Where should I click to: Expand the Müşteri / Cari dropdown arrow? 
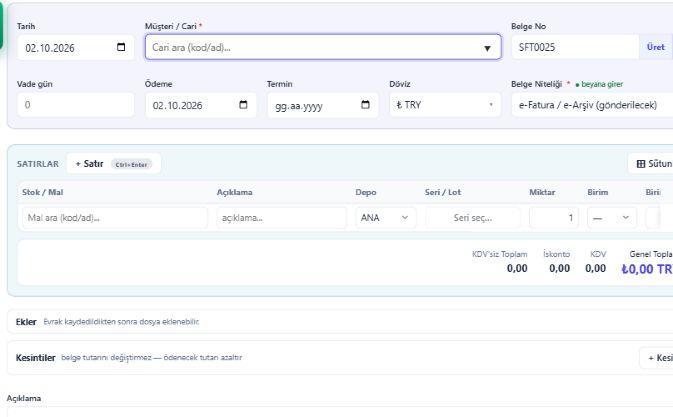click(487, 48)
